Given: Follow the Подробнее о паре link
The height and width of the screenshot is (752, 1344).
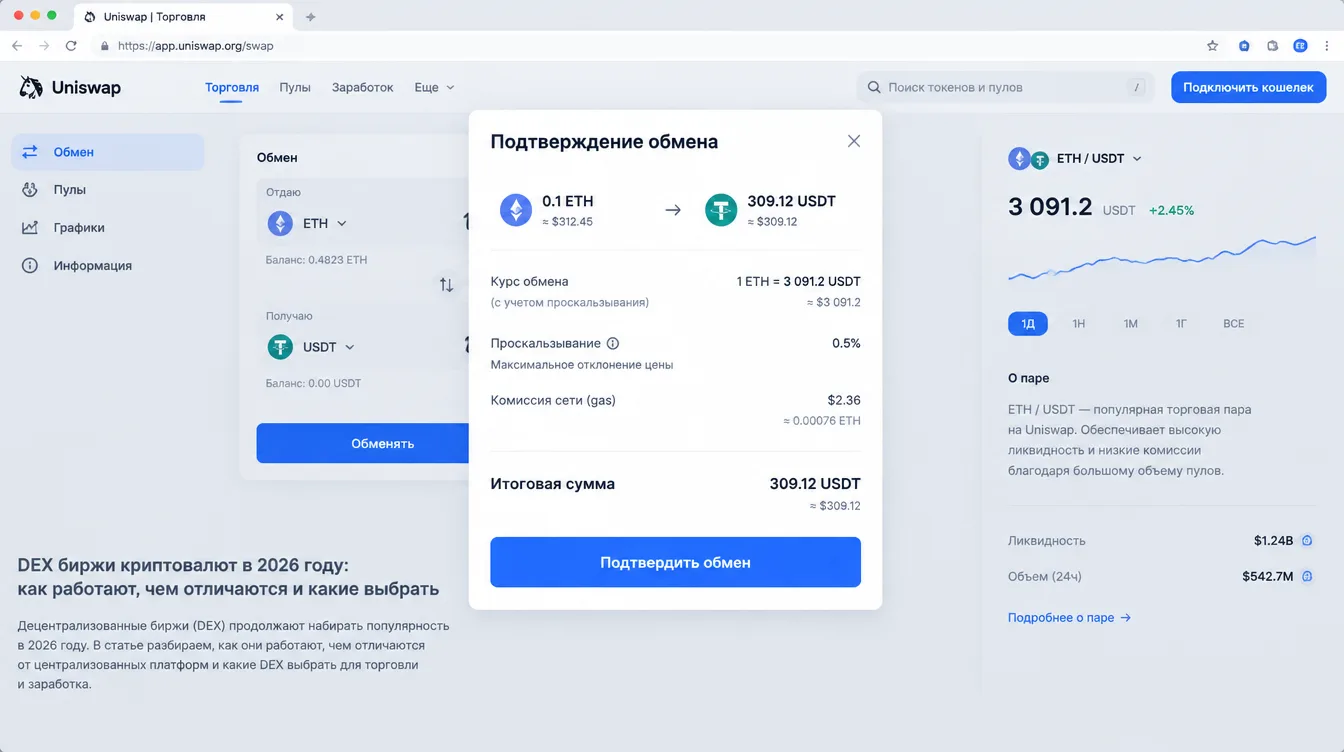Looking at the screenshot, I should [x=1069, y=618].
